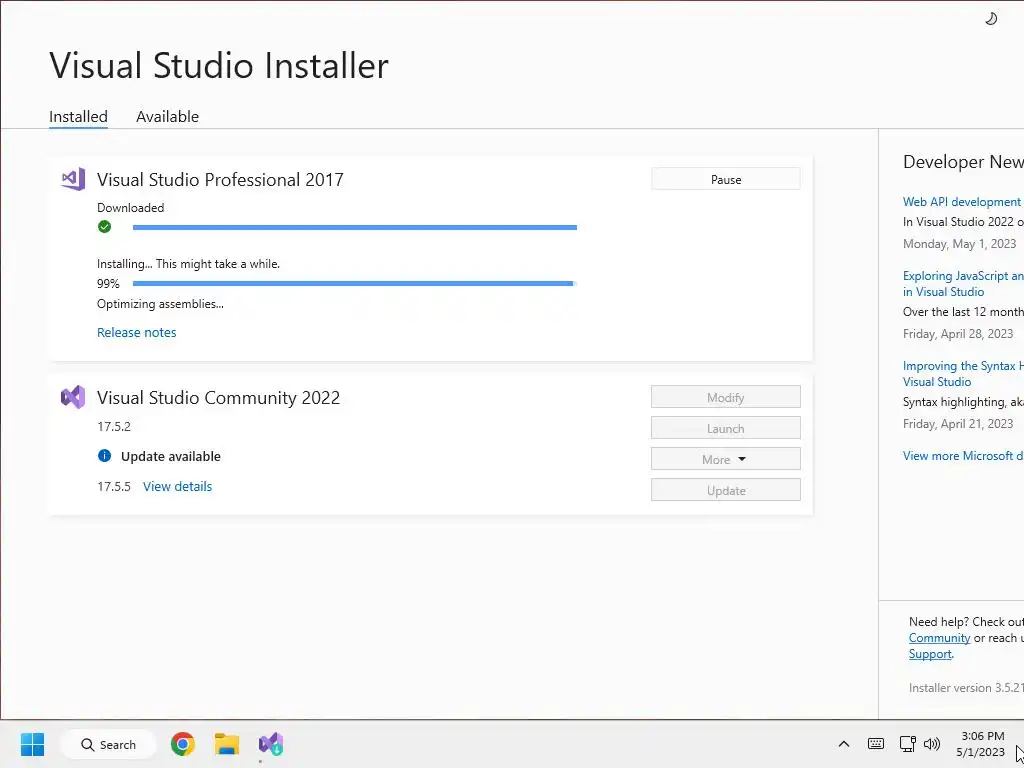
Task: Open View more Microsoft developer news link
Action: click(963, 456)
